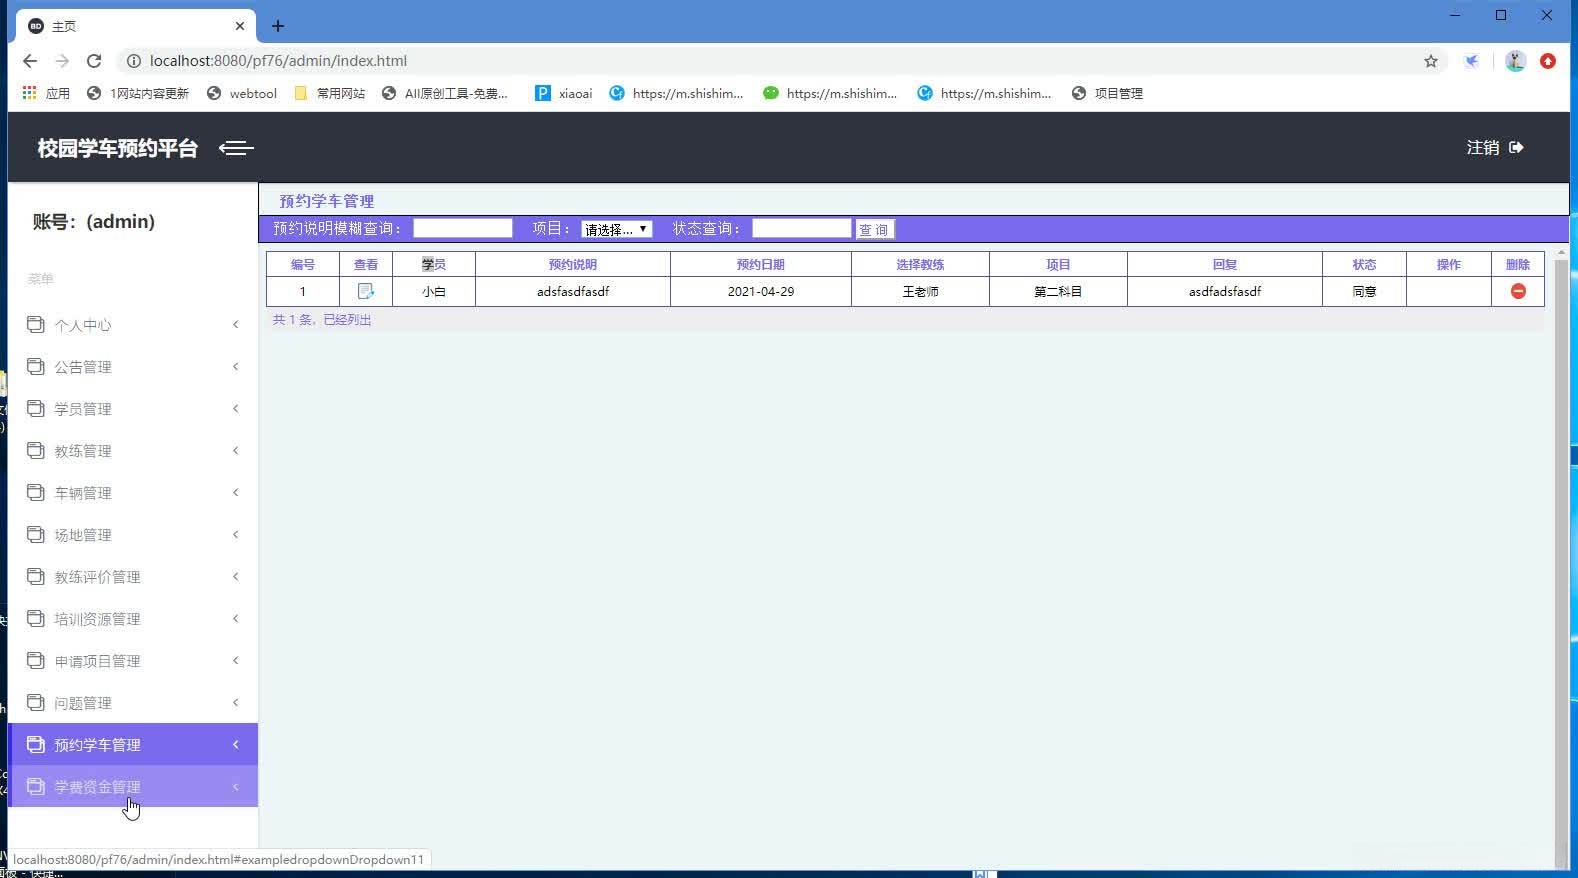Expand 教练评价管理 menu chevron
Image resolution: width=1578 pixels, height=878 pixels.
tap(236, 576)
